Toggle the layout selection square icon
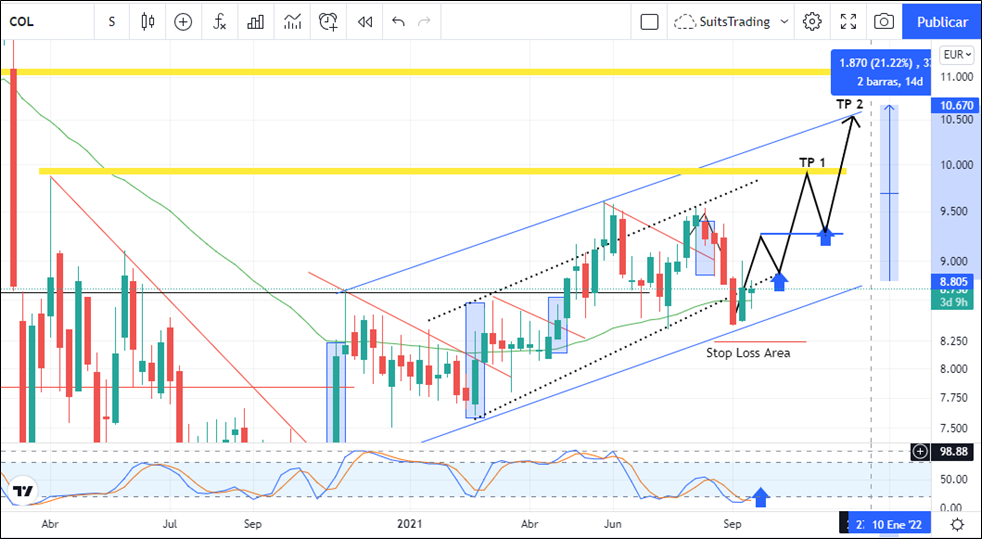The image size is (982, 539). 649,21
